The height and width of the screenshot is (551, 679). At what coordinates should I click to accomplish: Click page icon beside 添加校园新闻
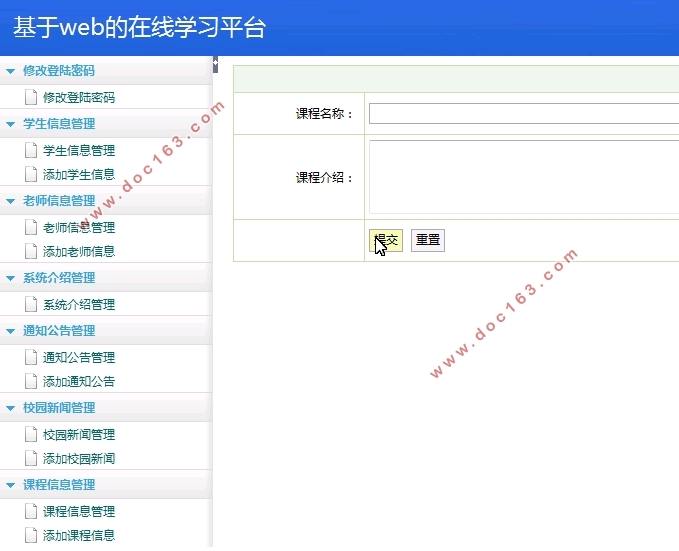coord(31,458)
